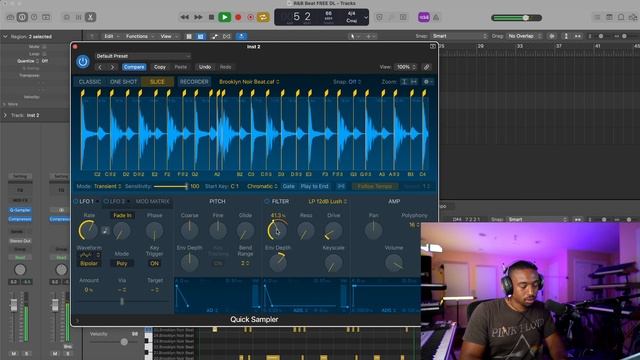
Task: Fast forward the playhead
Action: pyautogui.click(x=198, y=17)
